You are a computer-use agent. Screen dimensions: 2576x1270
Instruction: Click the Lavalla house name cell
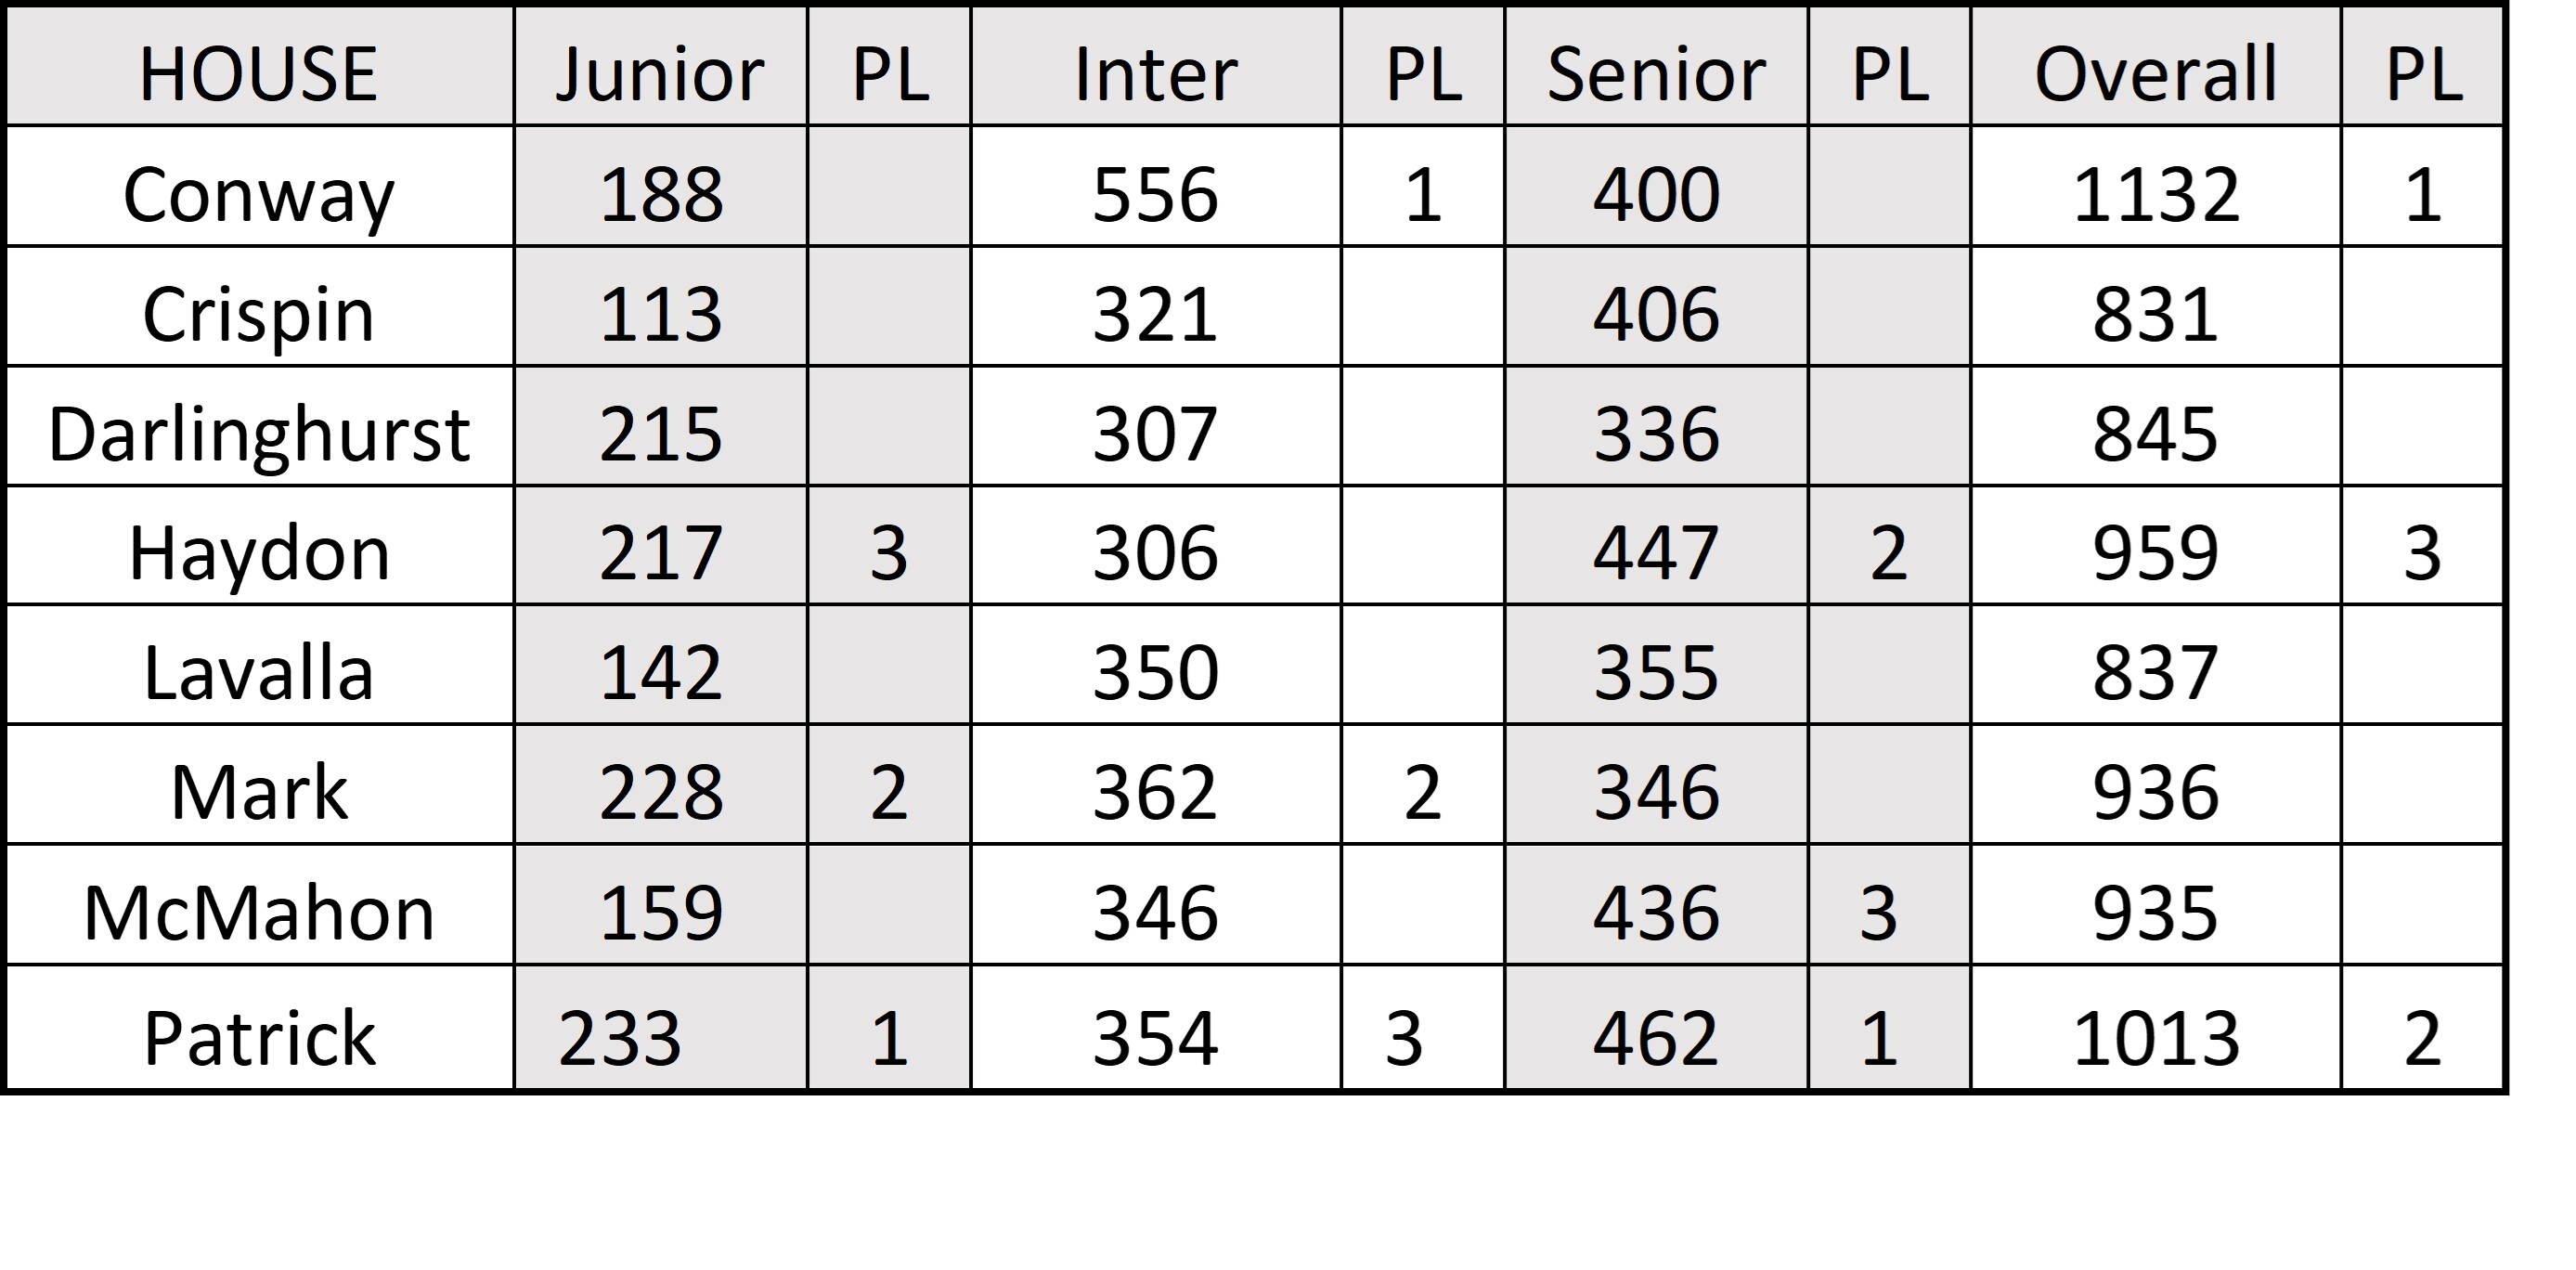coord(258,672)
